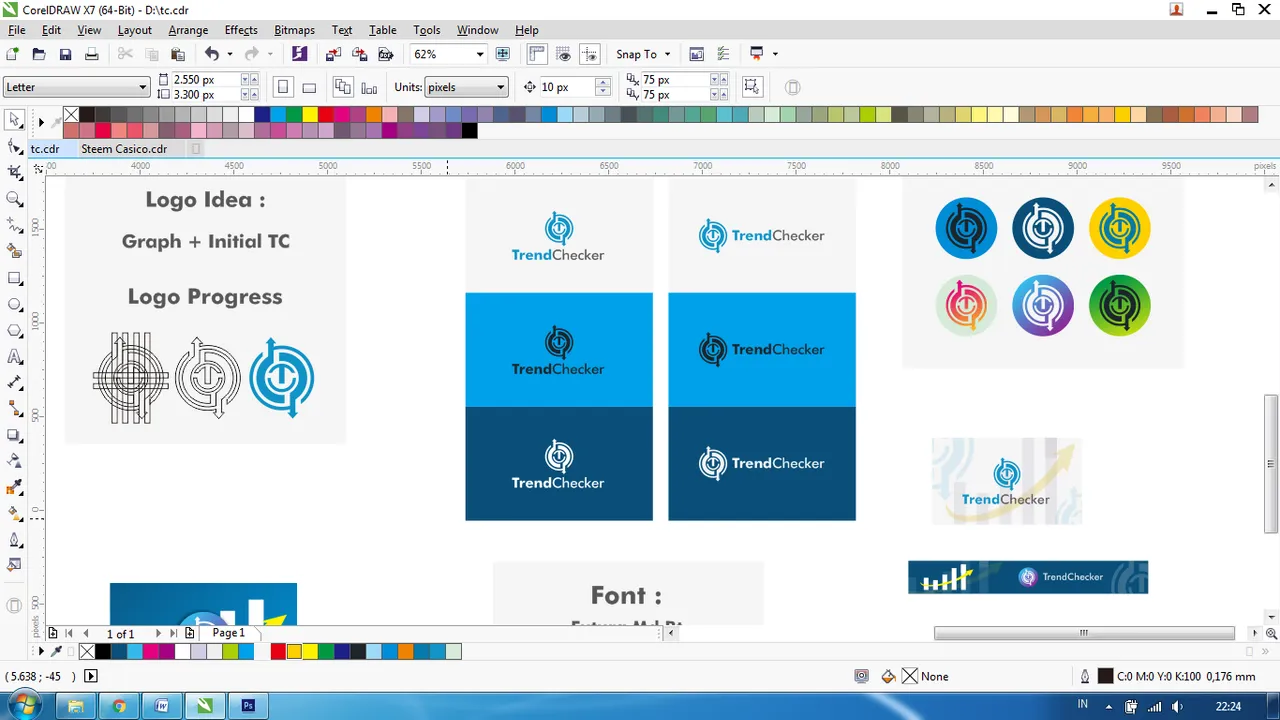This screenshot has width=1280, height=720.
Task: Switch to the Steem Casico.cdr tab
Action: [124, 149]
